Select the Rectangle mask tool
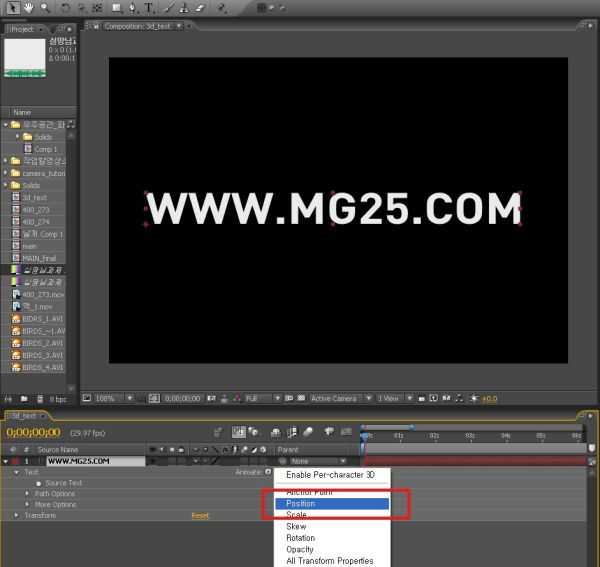 (x=117, y=8)
